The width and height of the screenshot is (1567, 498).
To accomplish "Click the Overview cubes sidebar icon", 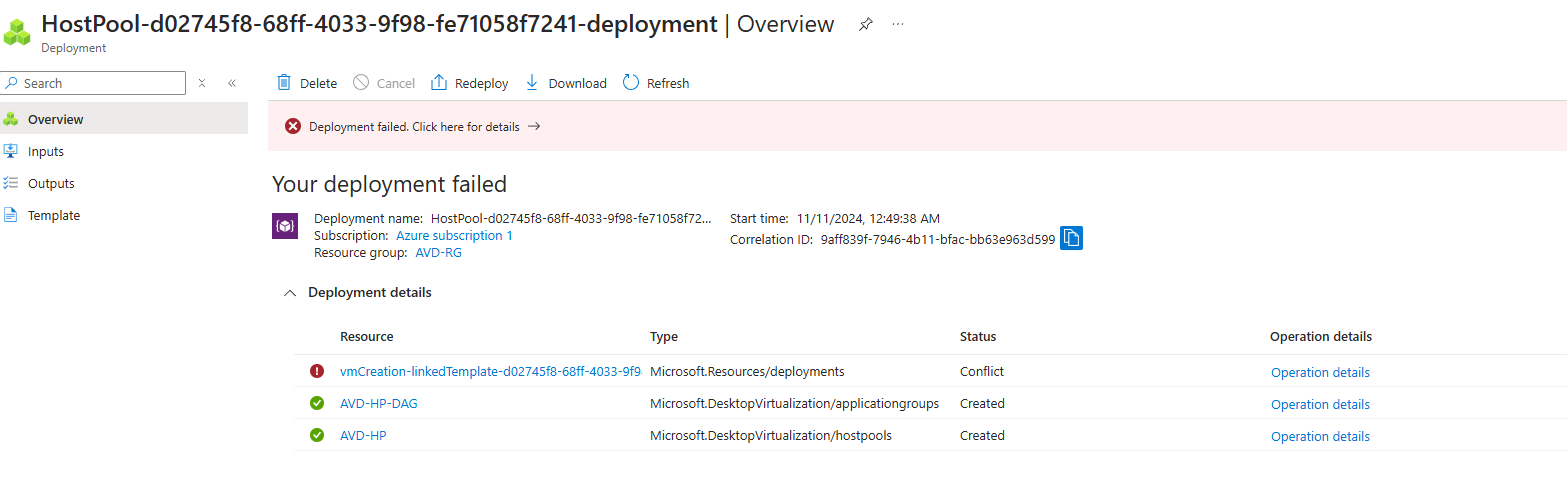I will [x=11, y=119].
